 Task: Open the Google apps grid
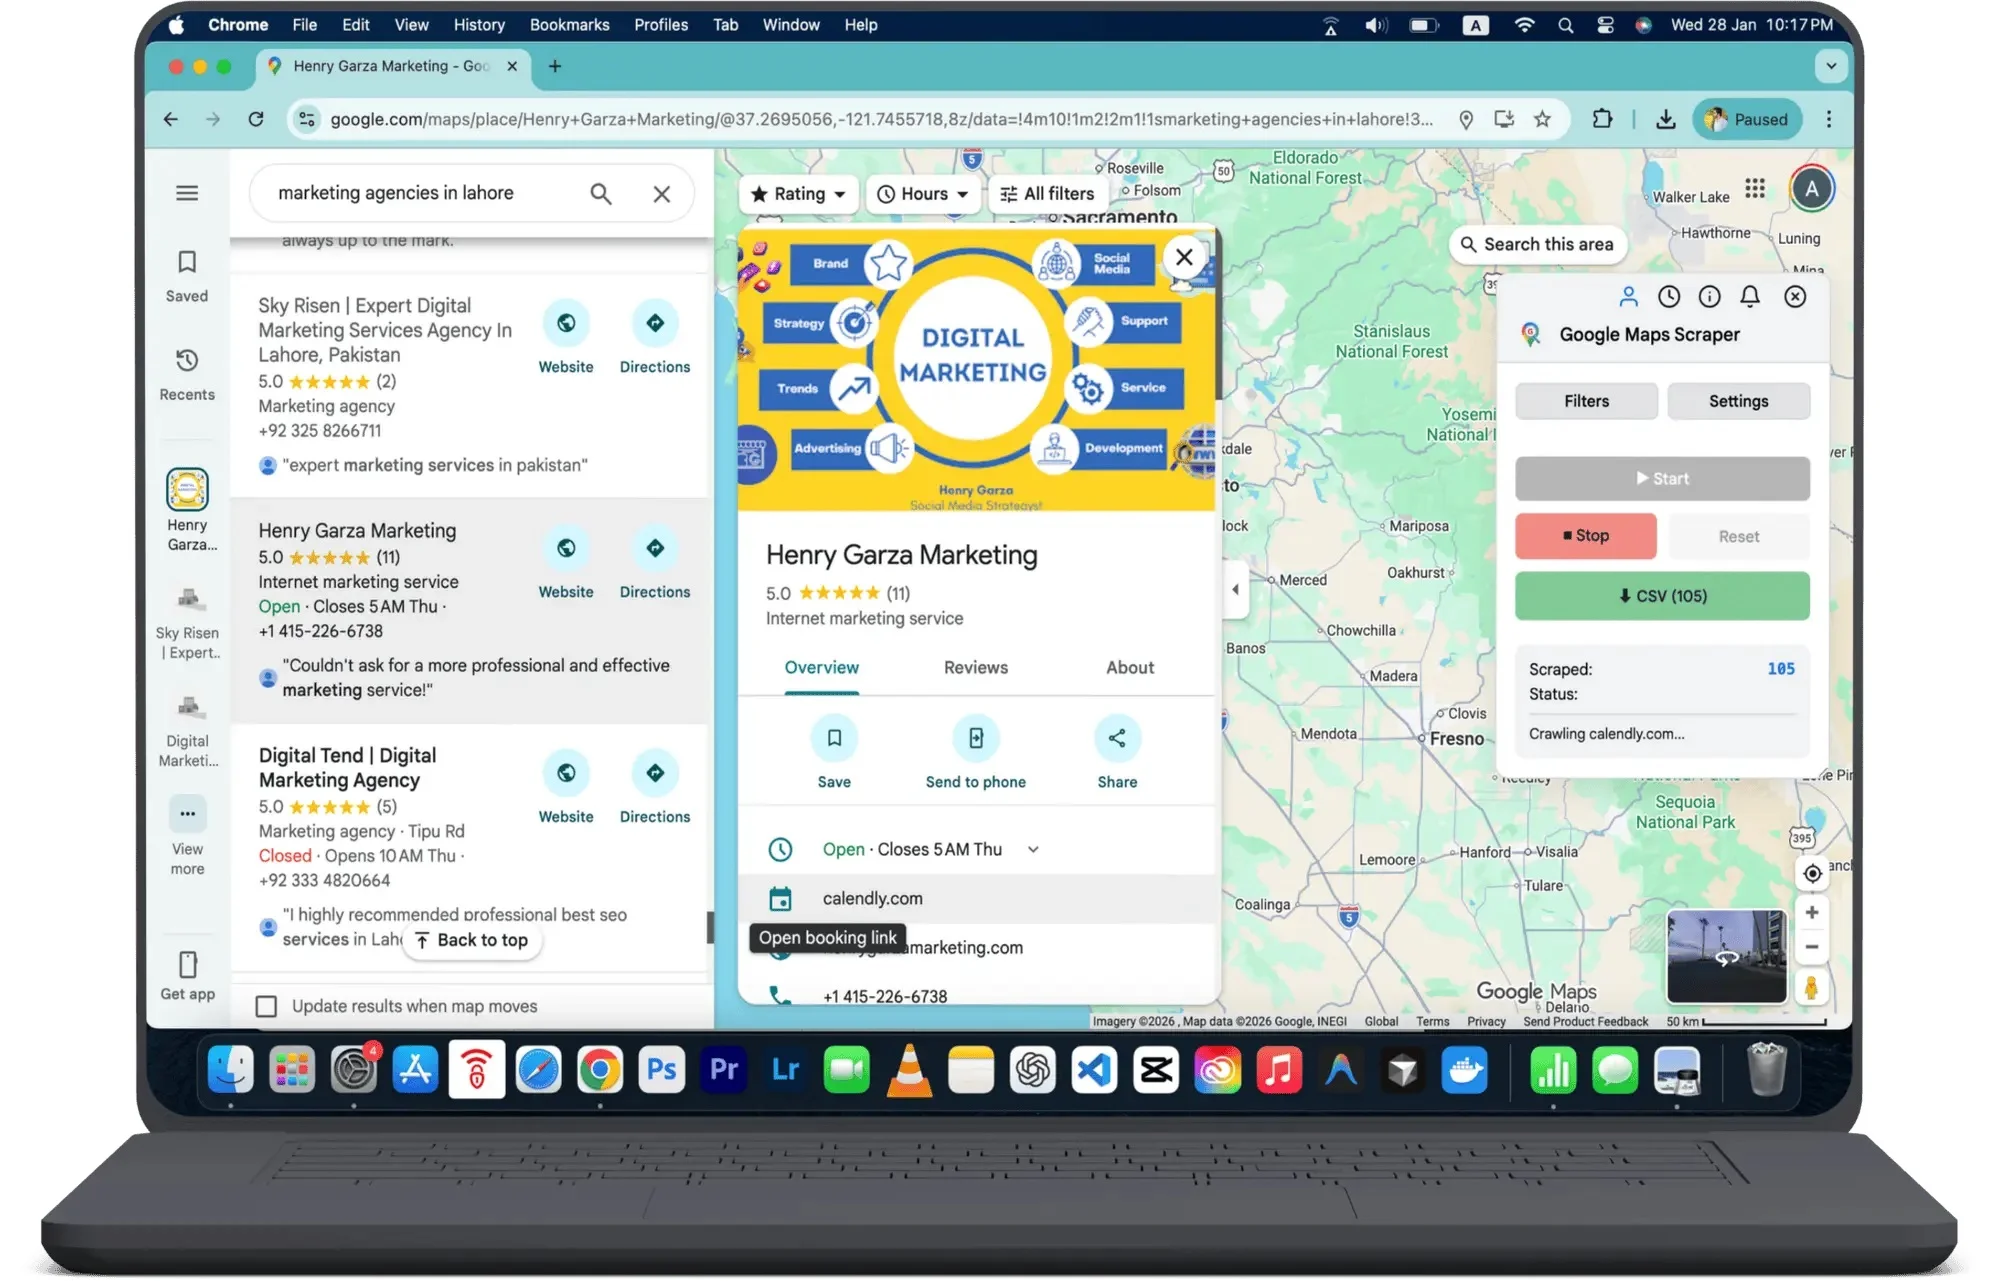pyautogui.click(x=1755, y=188)
